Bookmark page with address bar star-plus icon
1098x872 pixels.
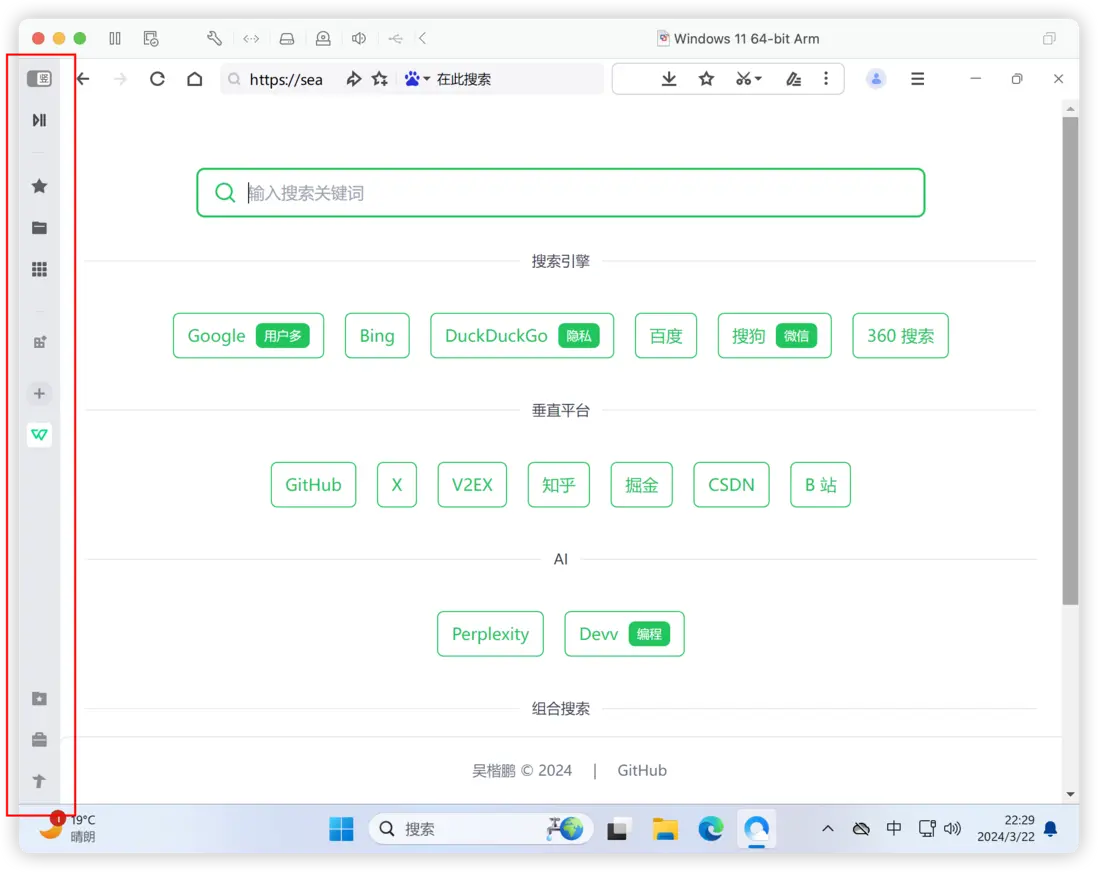tap(380, 79)
